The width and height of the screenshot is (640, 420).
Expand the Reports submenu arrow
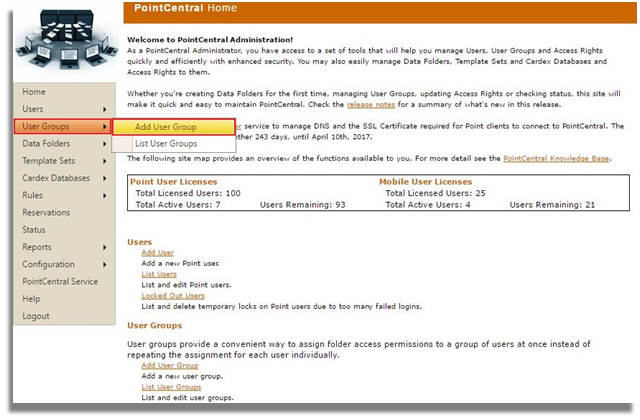[104, 247]
